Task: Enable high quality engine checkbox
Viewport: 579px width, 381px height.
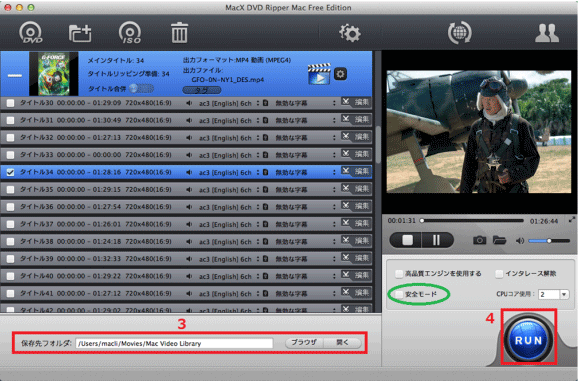Action: 399,274
